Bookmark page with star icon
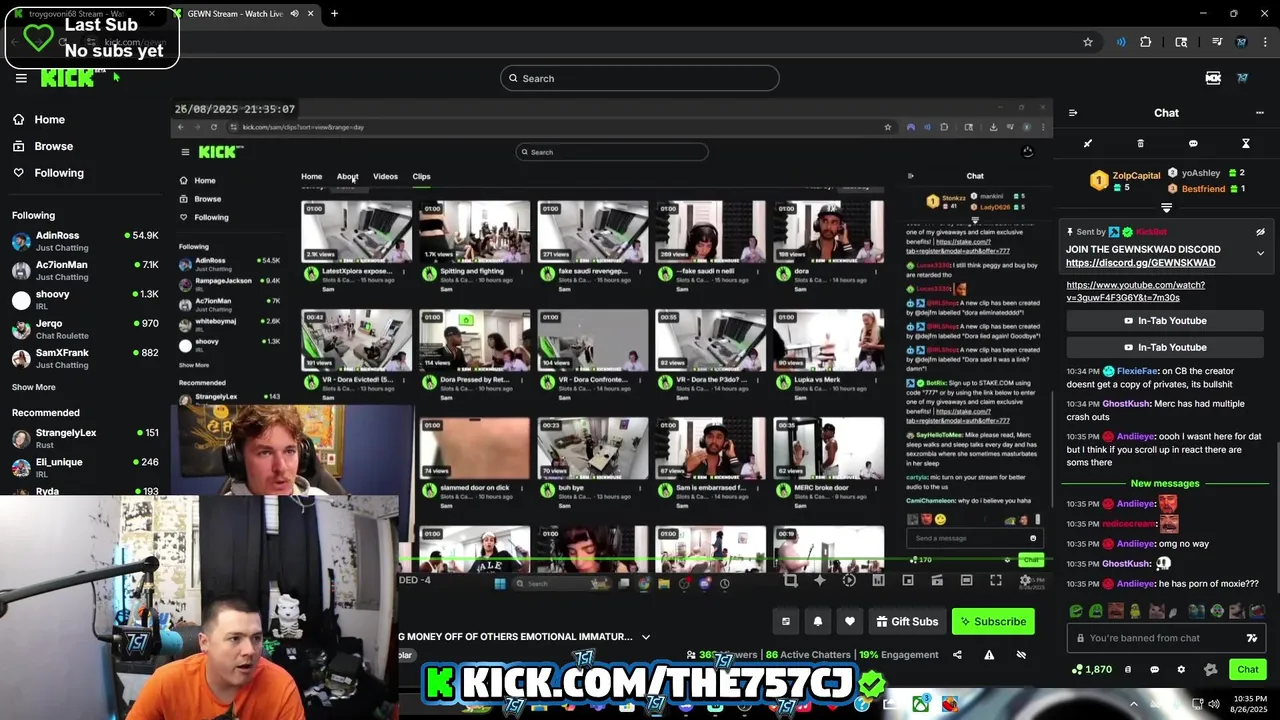 coord(1088,42)
